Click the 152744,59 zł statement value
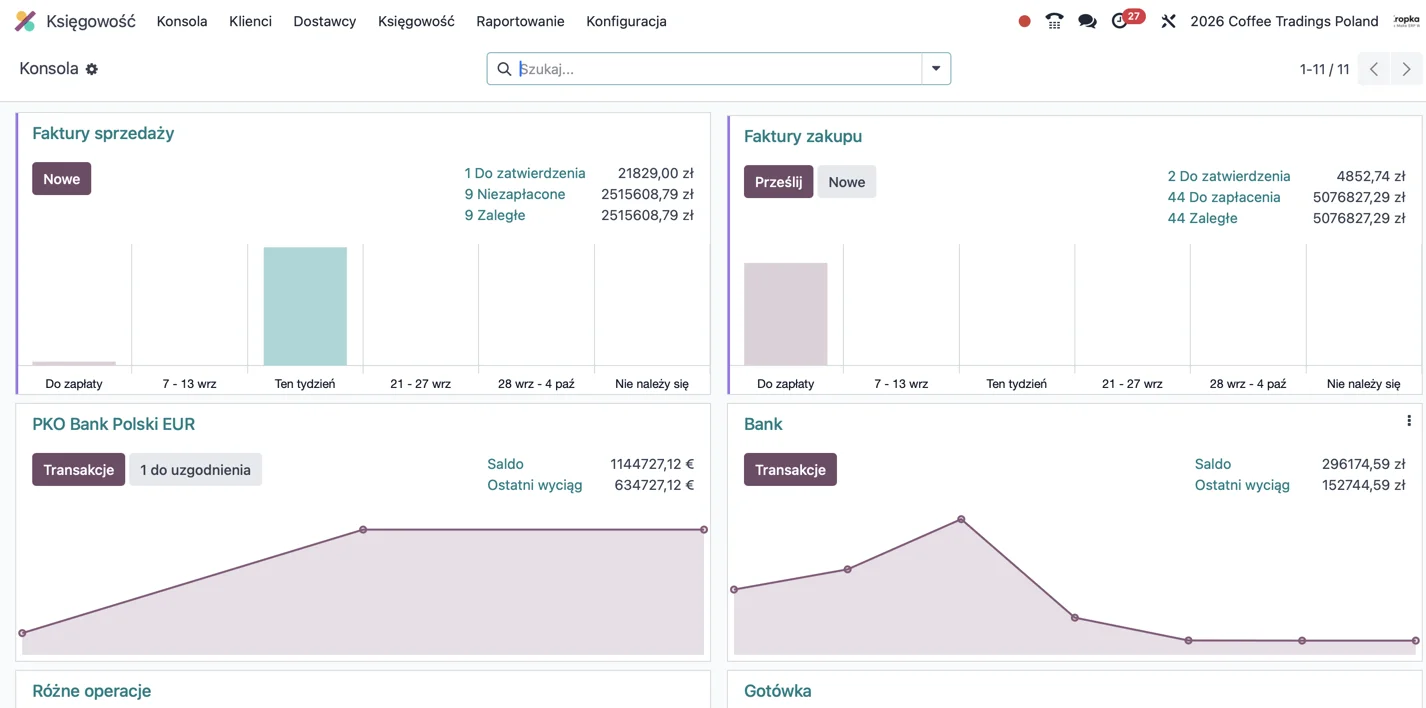The height and width of the screenshot is (708, 1426). 1364,485
